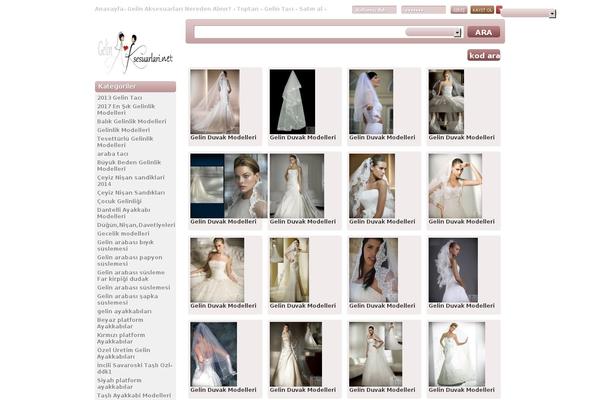The width and height of the screenshot is (600, 400).
Task: Select Gelin arabası bıyık süslemesi
Action: (x=125, y=245)
